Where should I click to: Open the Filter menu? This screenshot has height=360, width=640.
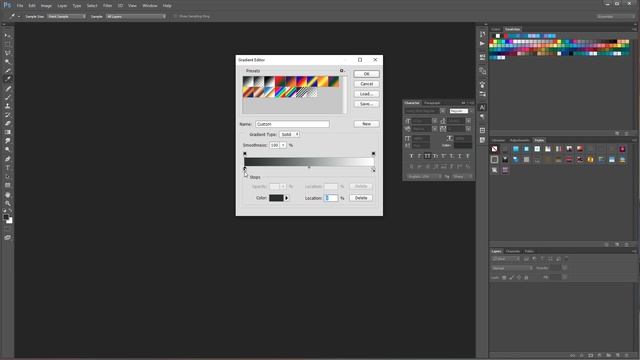coord(107,6)
